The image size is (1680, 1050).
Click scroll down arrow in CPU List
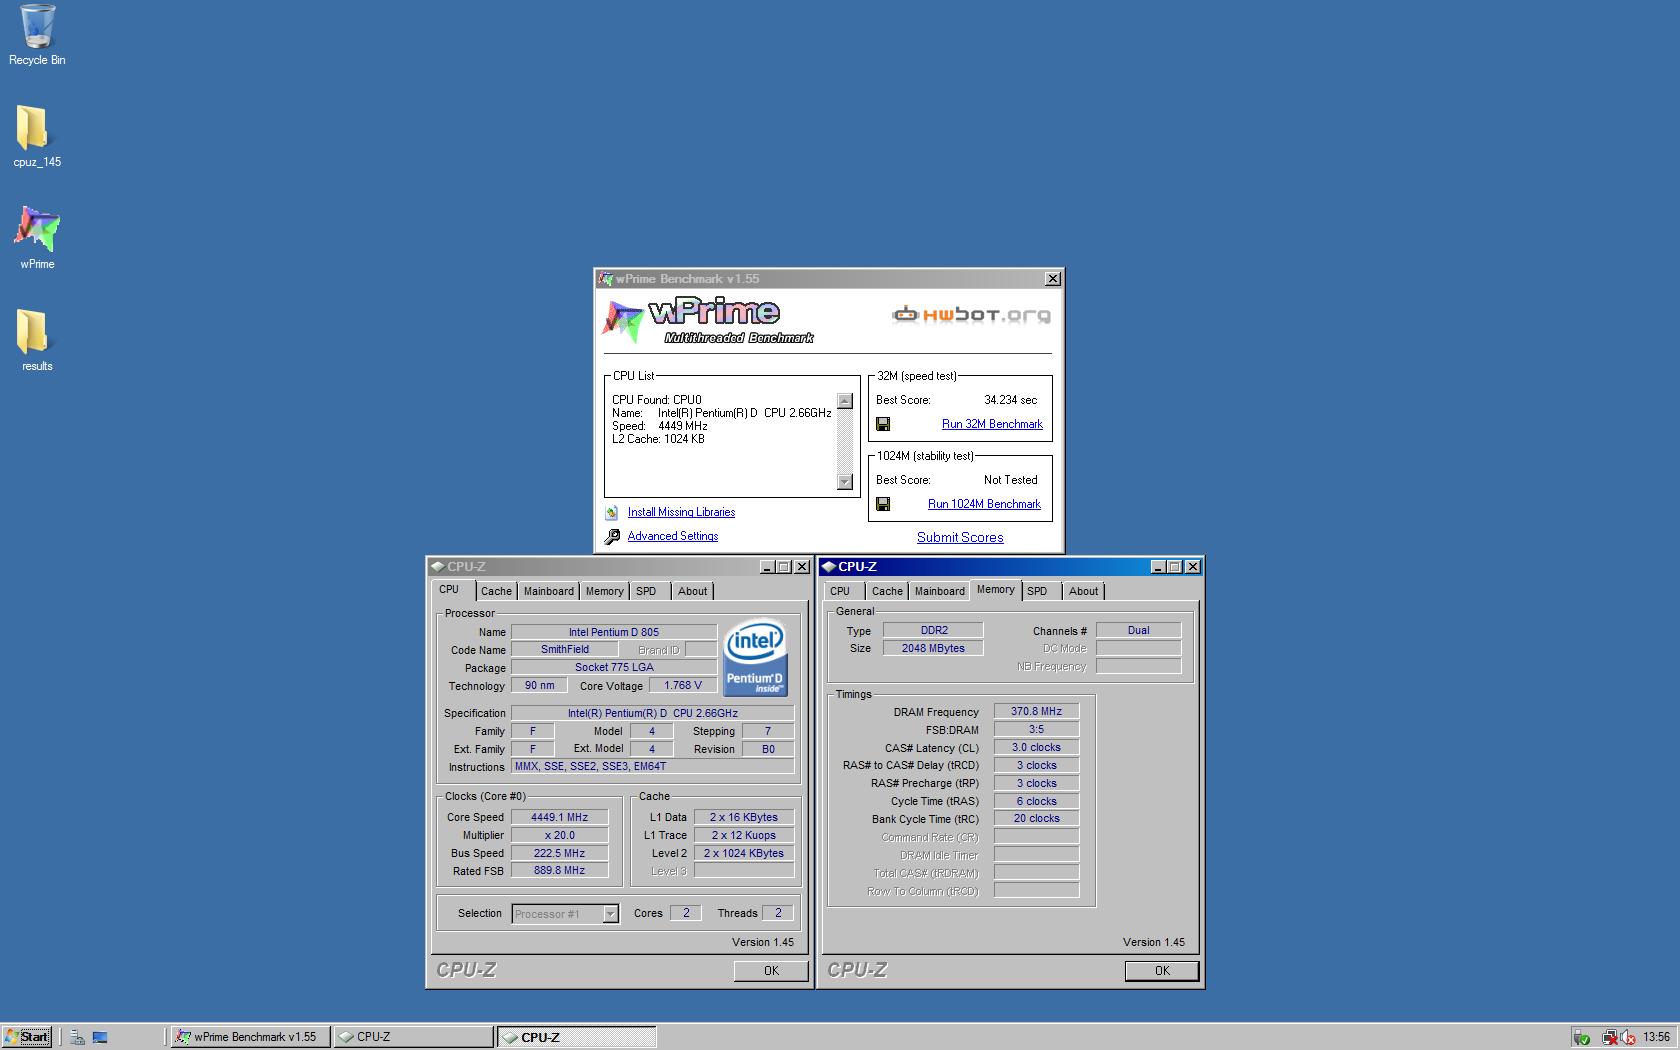[845, 482]
